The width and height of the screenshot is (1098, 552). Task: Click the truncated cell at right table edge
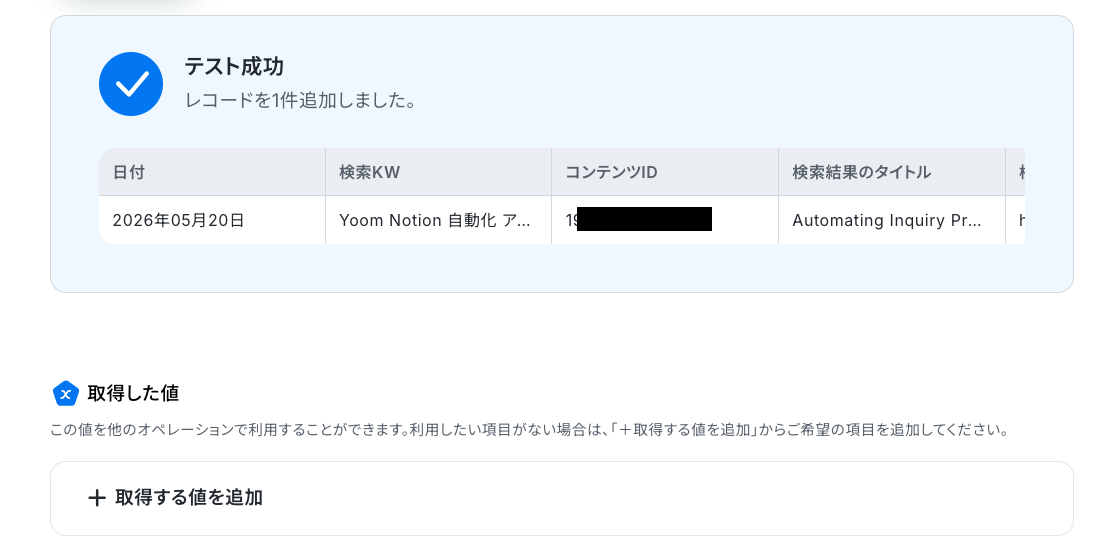(1015, 220)
